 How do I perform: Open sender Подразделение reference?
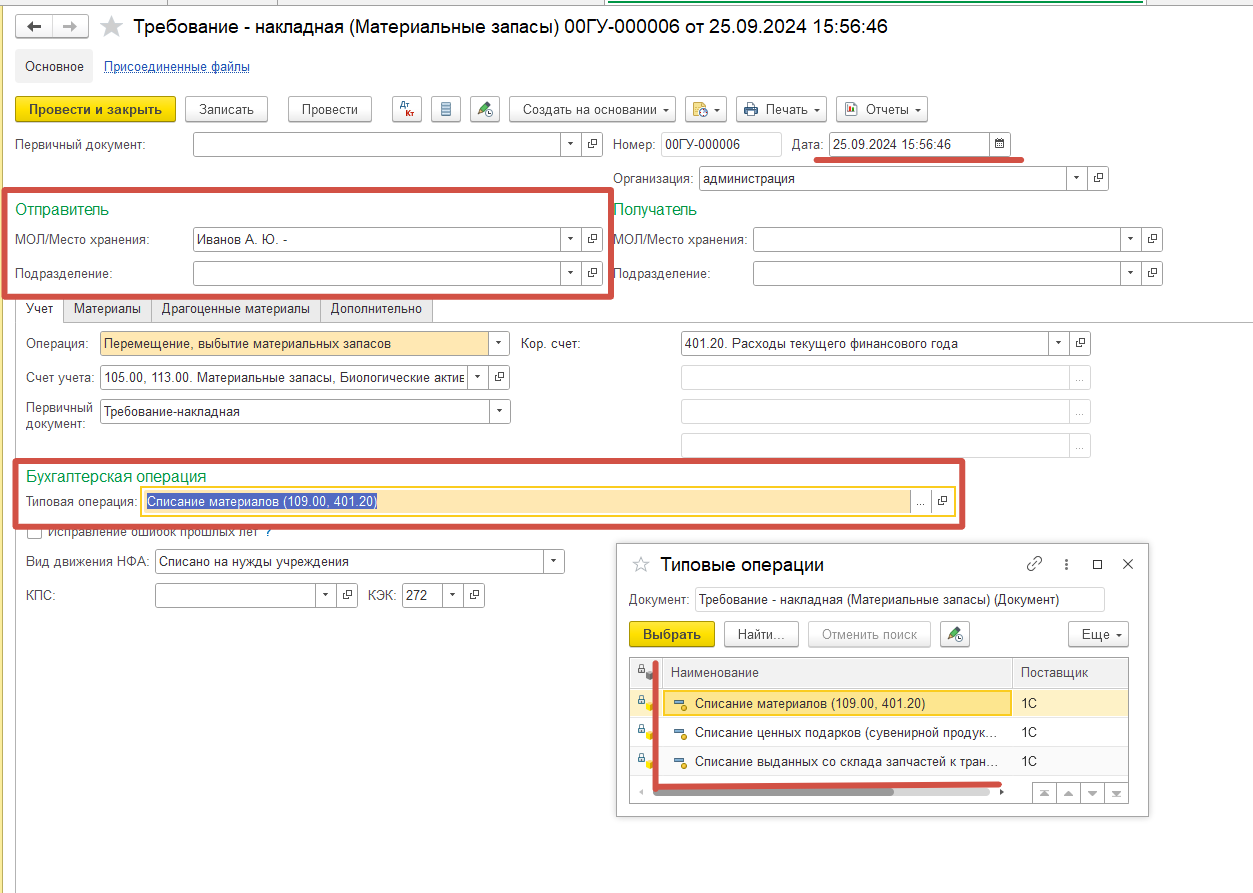pos(592,273)
